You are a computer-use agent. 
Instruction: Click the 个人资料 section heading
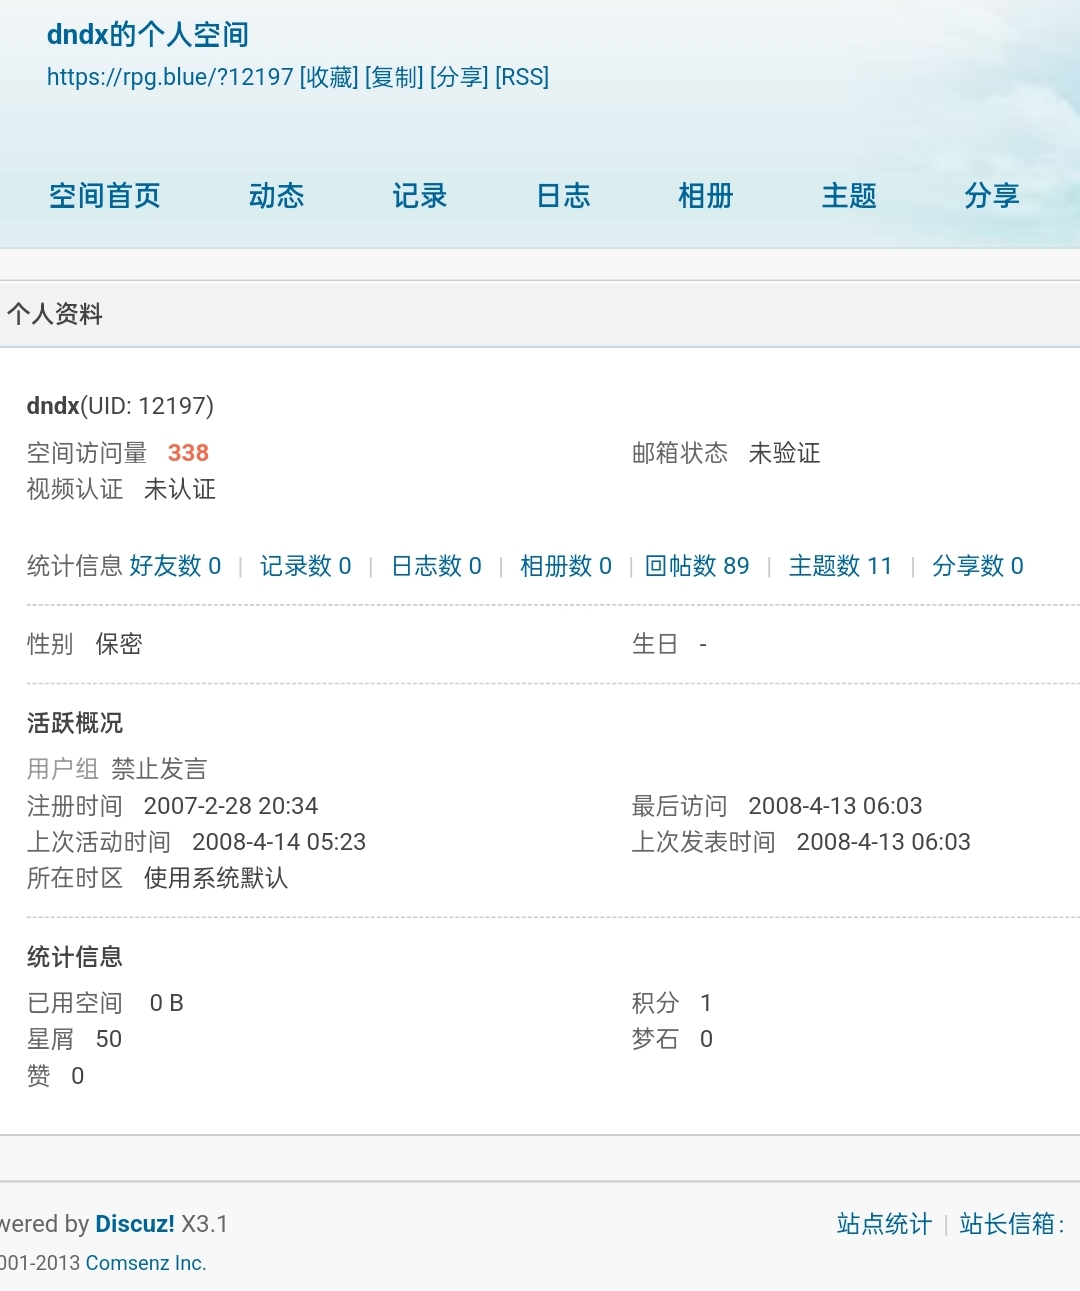coord(55,315)
